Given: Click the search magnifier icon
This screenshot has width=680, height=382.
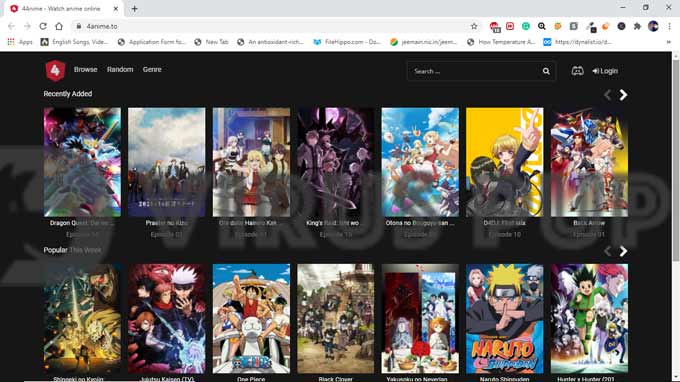Looking at the screenshot, I should (546, 71).
